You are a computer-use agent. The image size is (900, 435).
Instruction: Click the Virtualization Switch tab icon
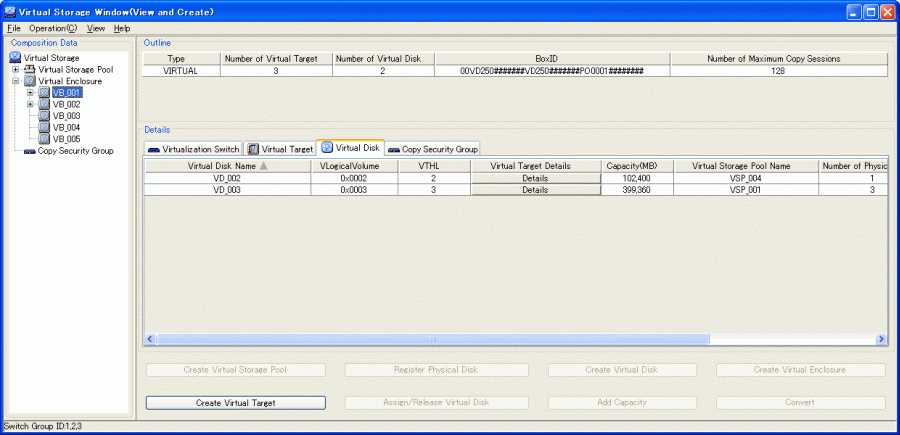coord(153,149)
